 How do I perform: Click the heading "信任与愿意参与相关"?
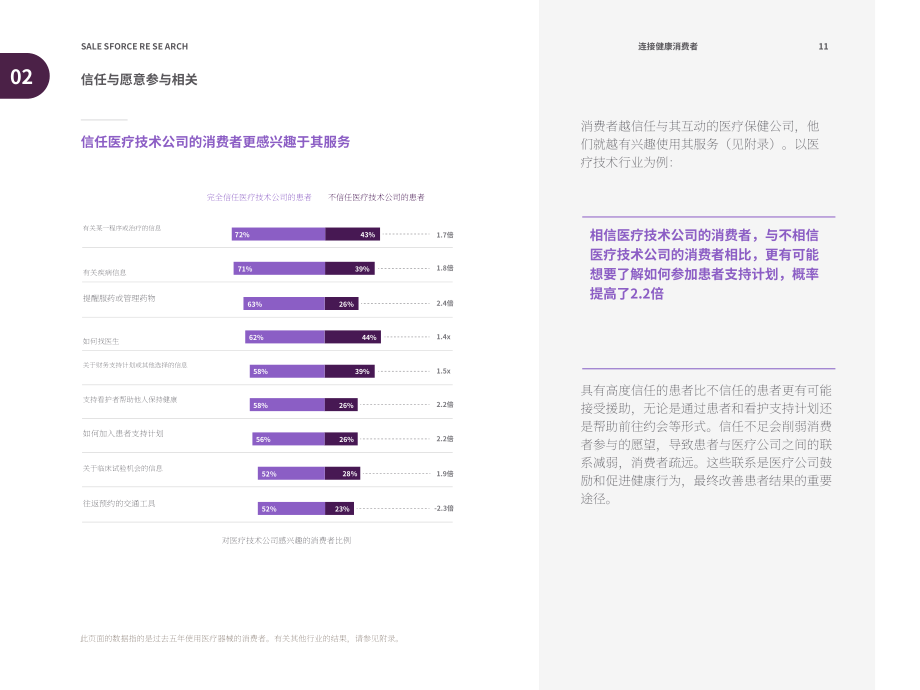click(139, 79)
